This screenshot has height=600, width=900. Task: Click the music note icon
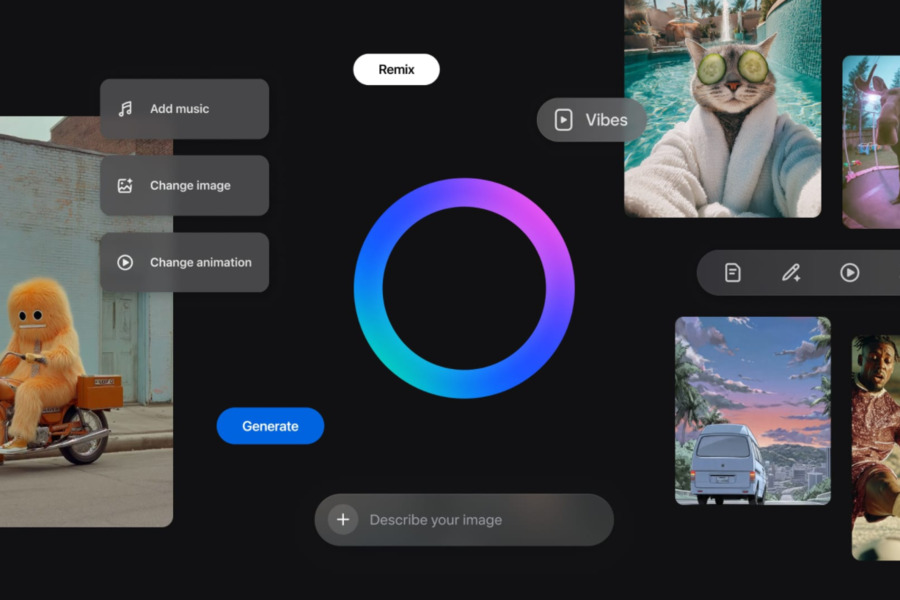pyautogui.click(x=125, y=109)
